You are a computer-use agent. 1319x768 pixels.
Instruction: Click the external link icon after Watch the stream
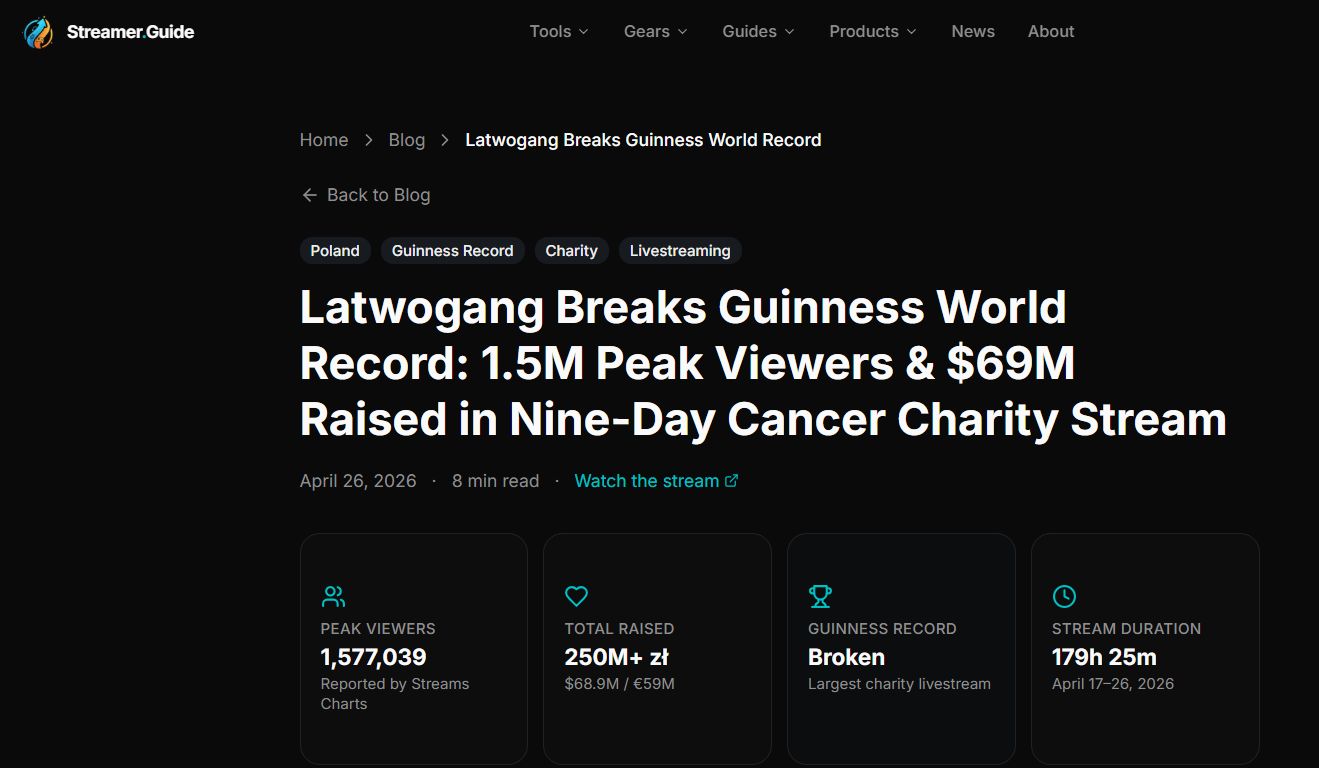click(732, 480)
